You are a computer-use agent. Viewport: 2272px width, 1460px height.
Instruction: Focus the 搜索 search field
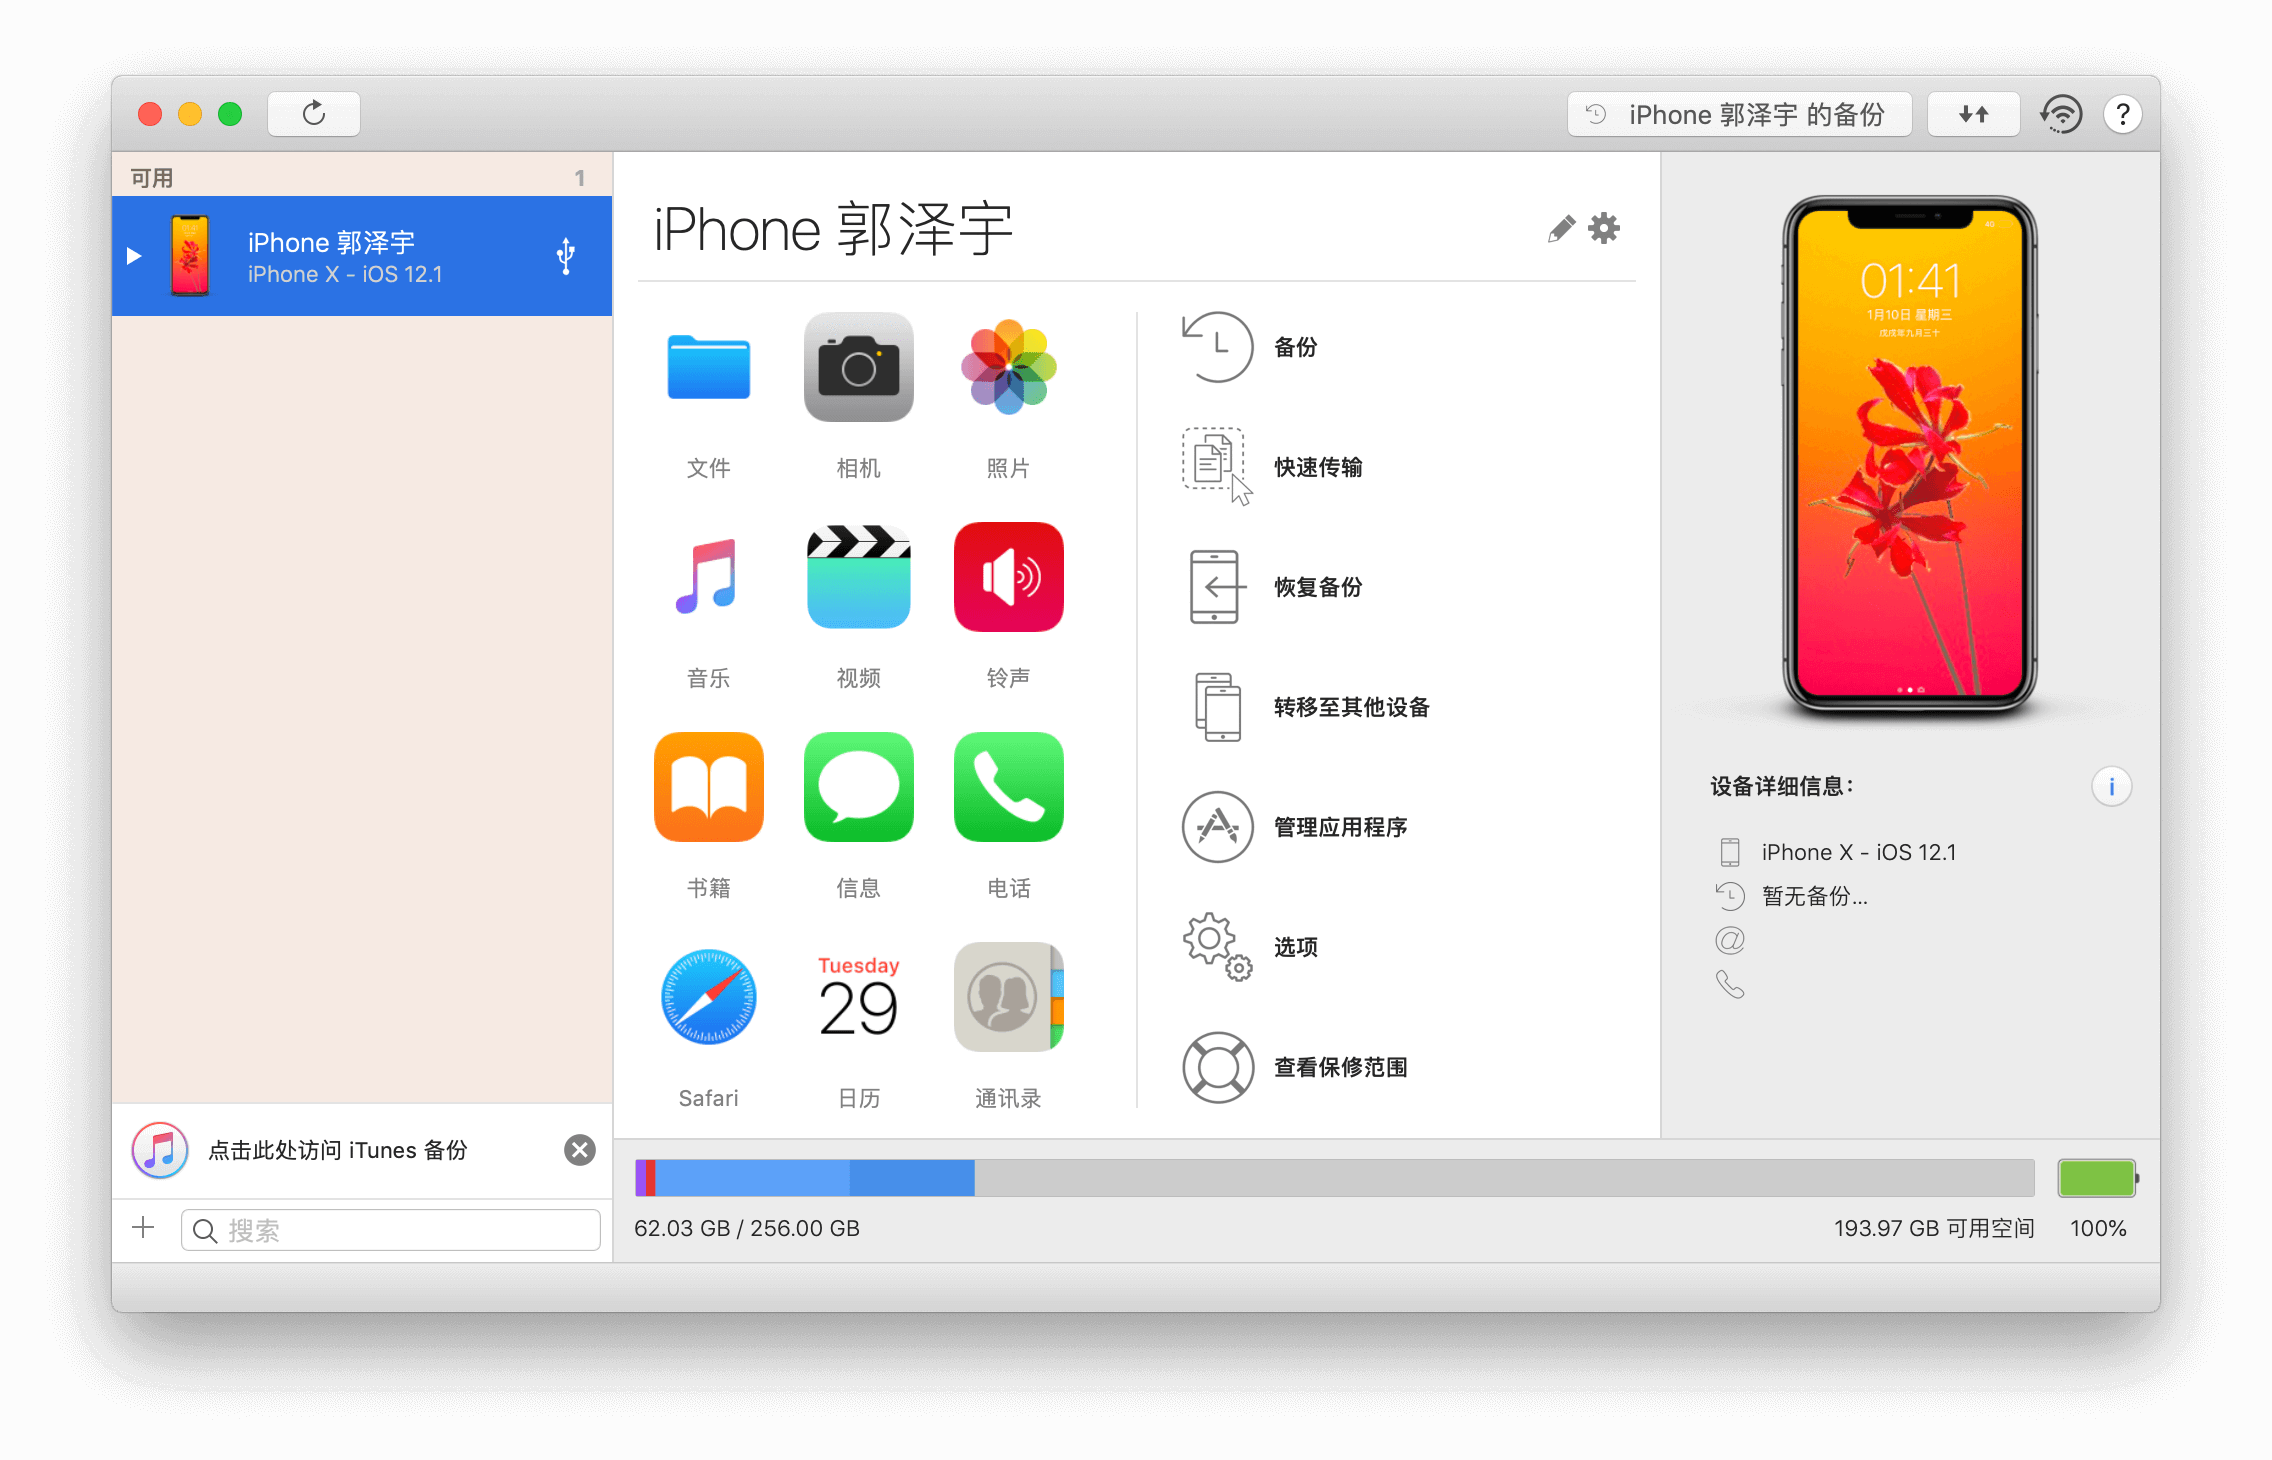391,1230
